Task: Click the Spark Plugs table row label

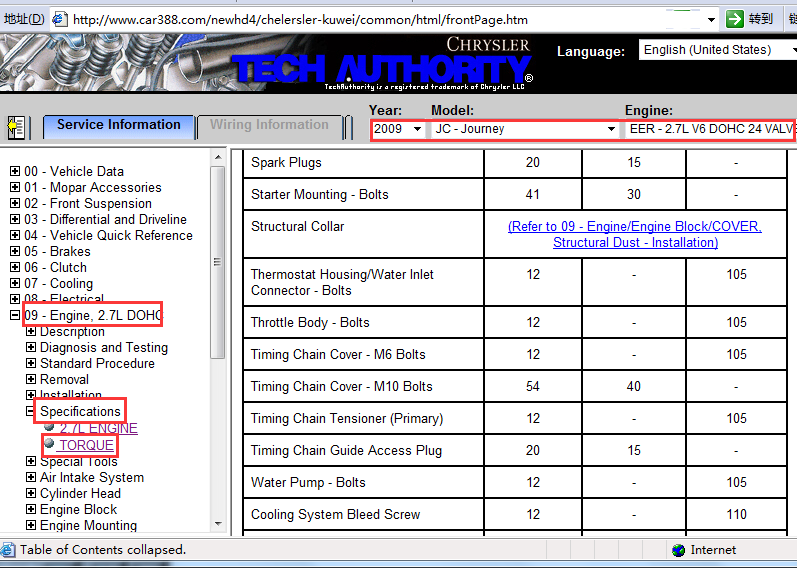Action: (286, 163)
